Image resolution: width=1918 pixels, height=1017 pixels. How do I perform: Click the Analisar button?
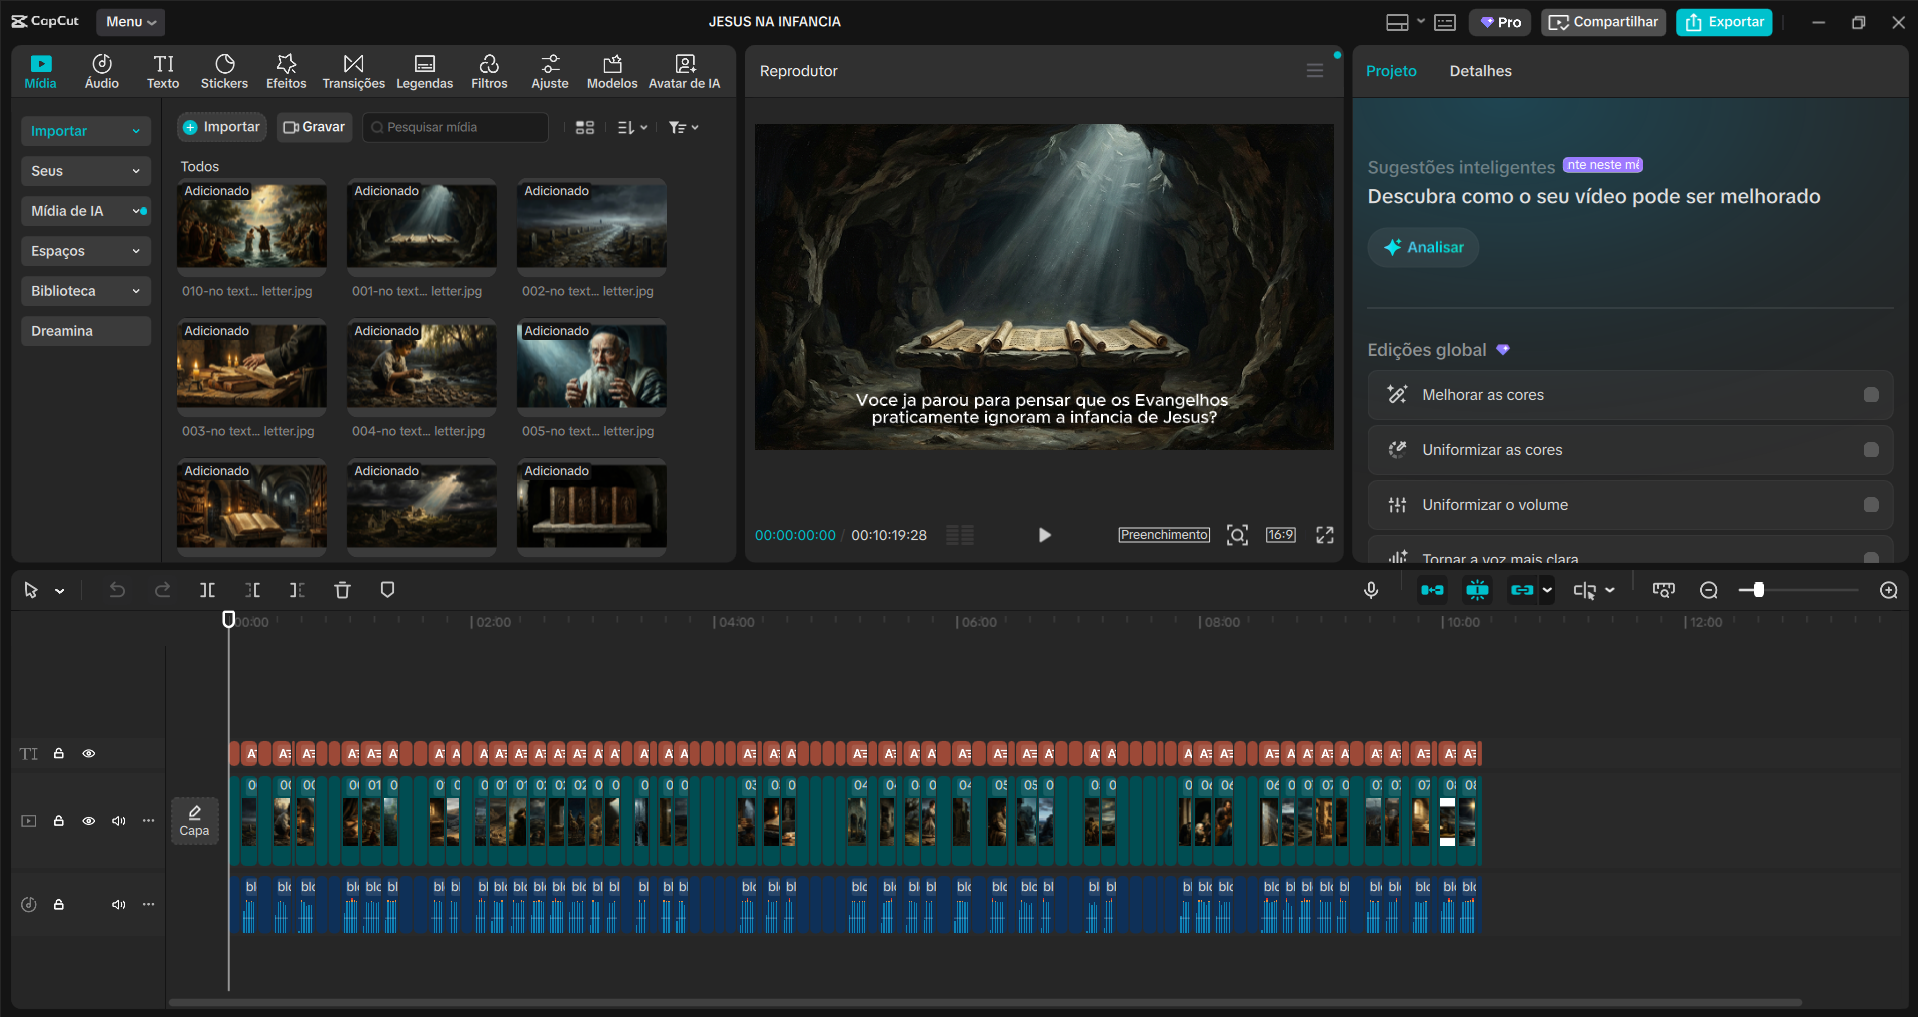[1423, 247]
